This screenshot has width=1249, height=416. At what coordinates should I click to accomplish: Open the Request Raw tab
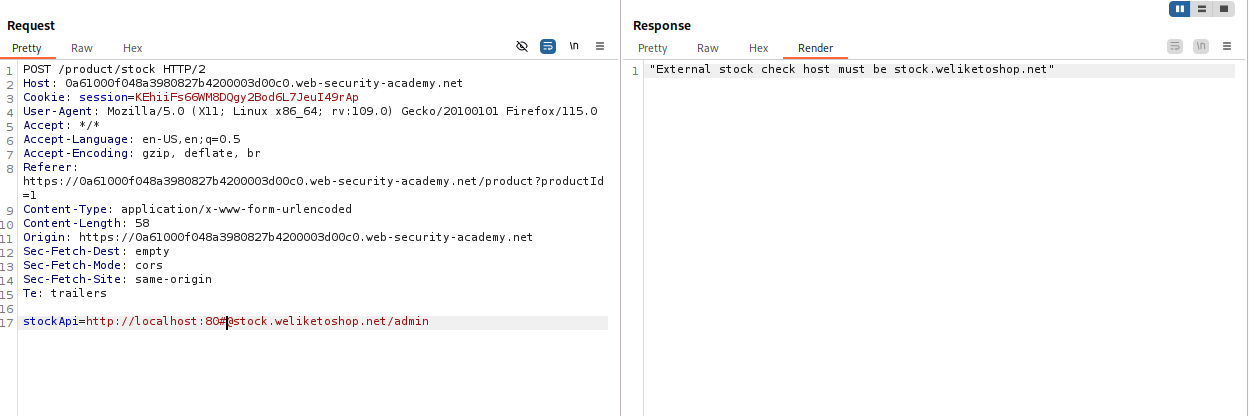[x=82, y=48]
